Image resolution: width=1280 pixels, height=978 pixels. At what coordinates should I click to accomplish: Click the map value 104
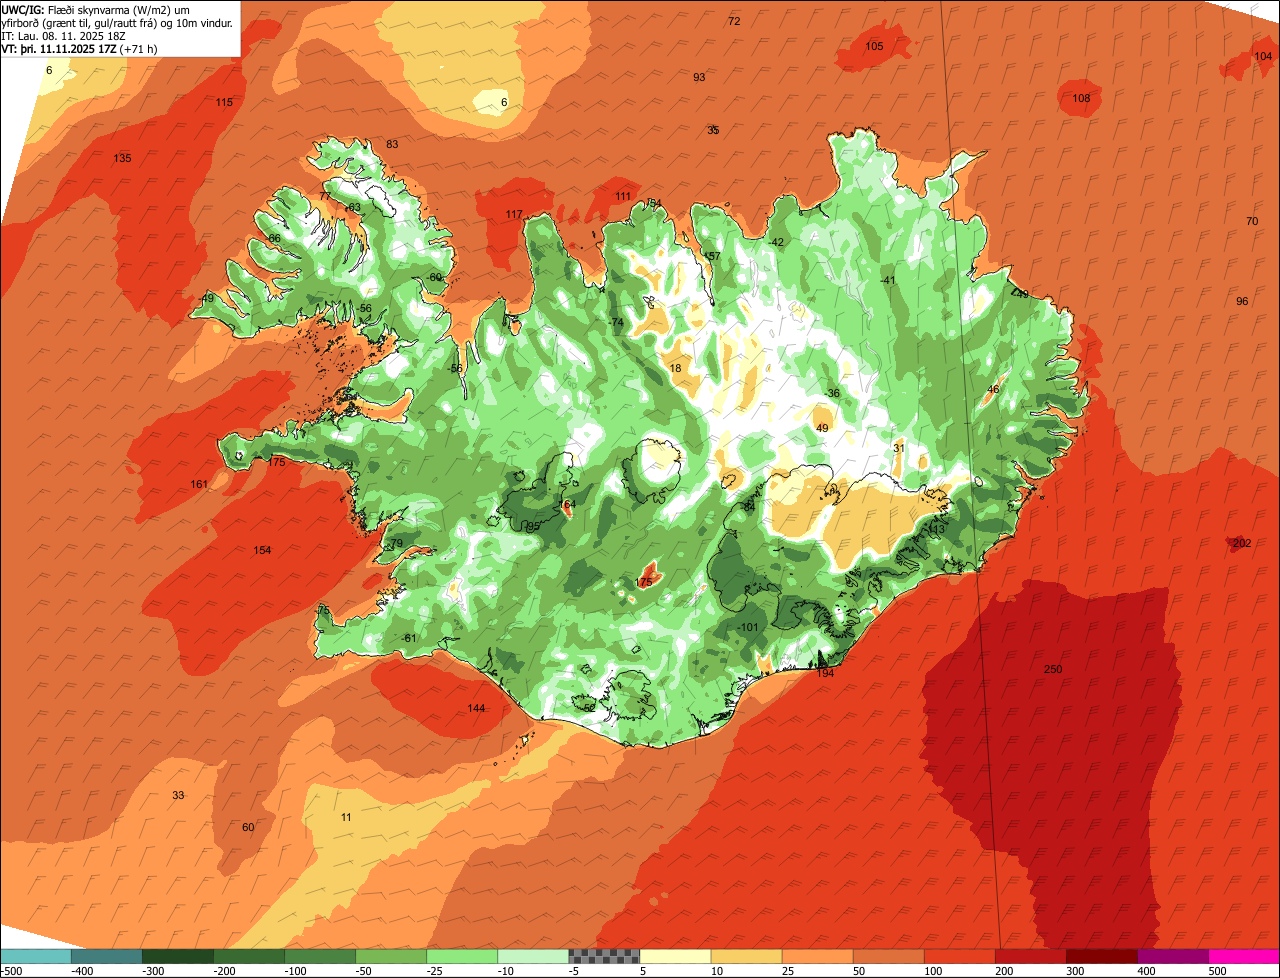pos(1263,56)
